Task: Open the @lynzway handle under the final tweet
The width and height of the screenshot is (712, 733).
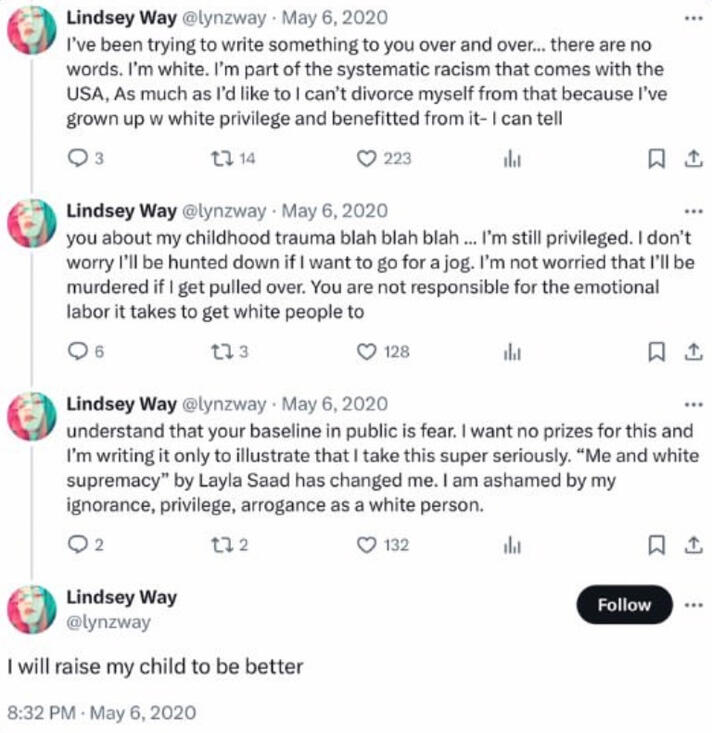Action: tap(108, 622)
